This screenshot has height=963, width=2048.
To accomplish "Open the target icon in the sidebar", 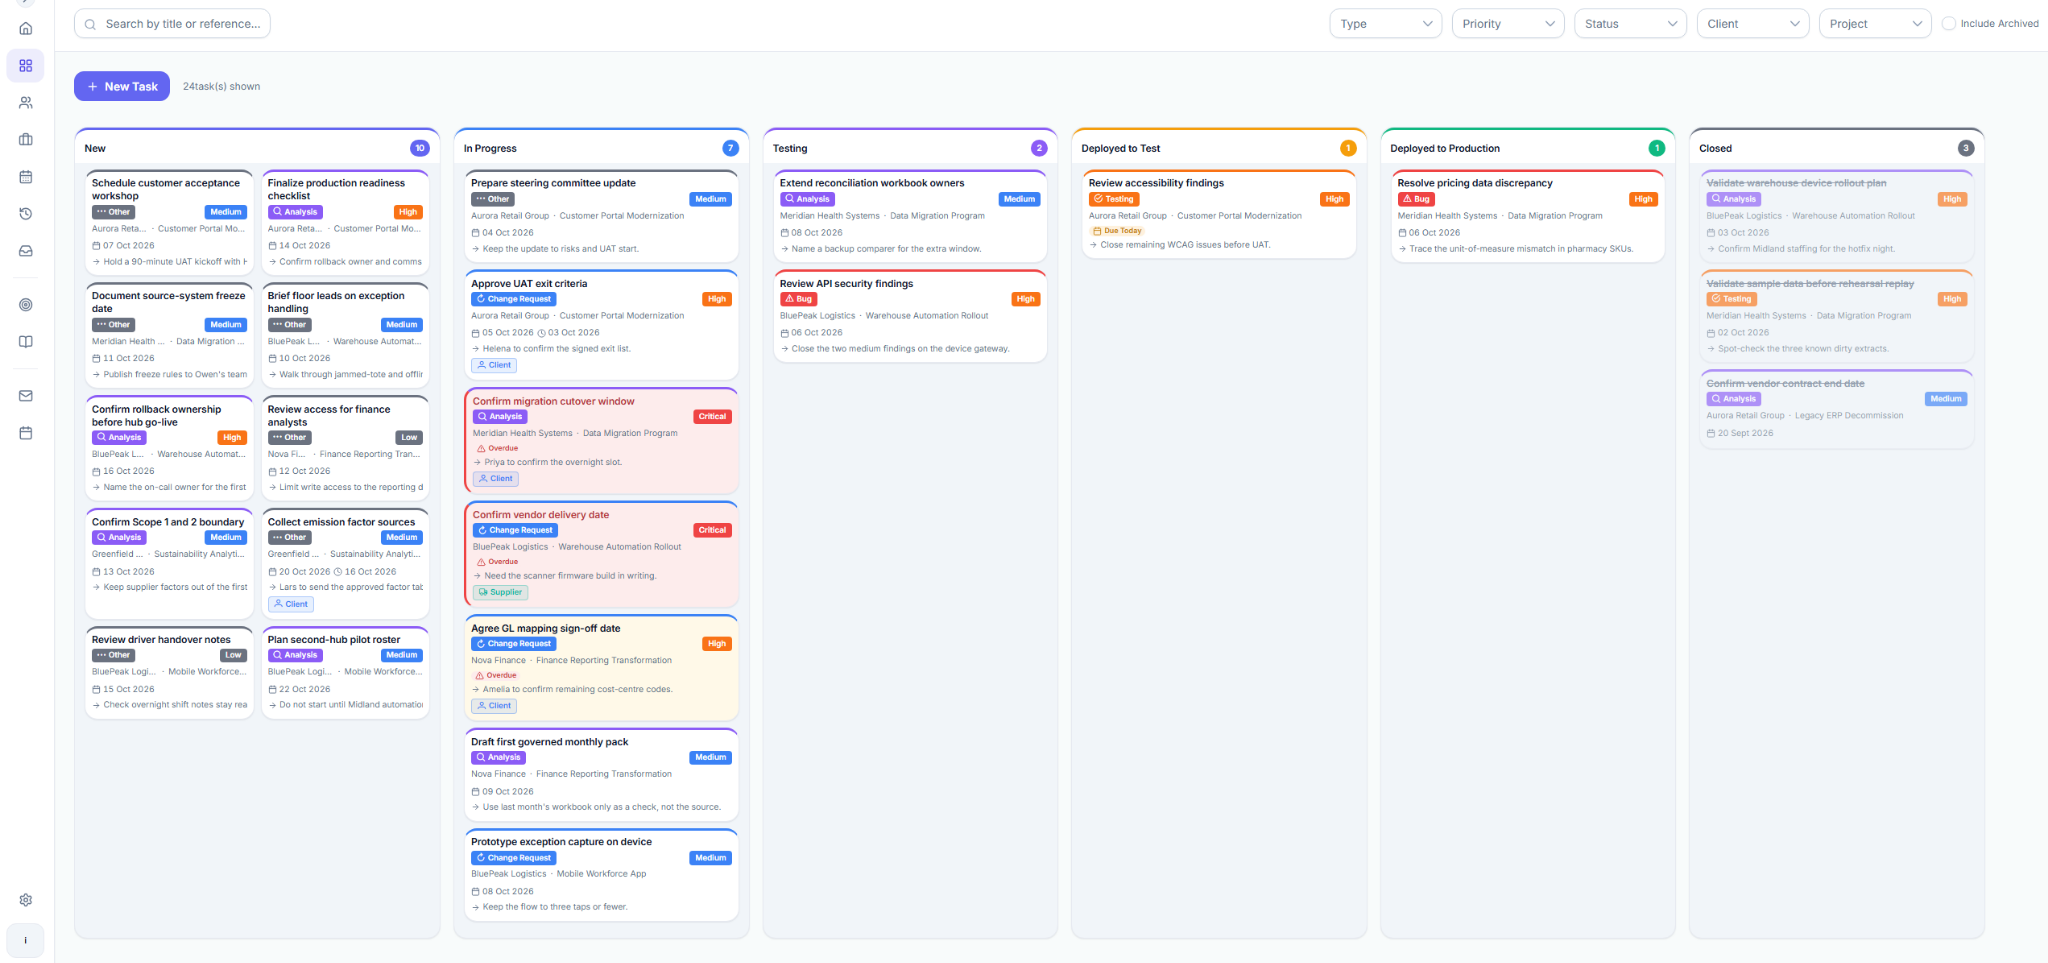I will tap(26, 305).
